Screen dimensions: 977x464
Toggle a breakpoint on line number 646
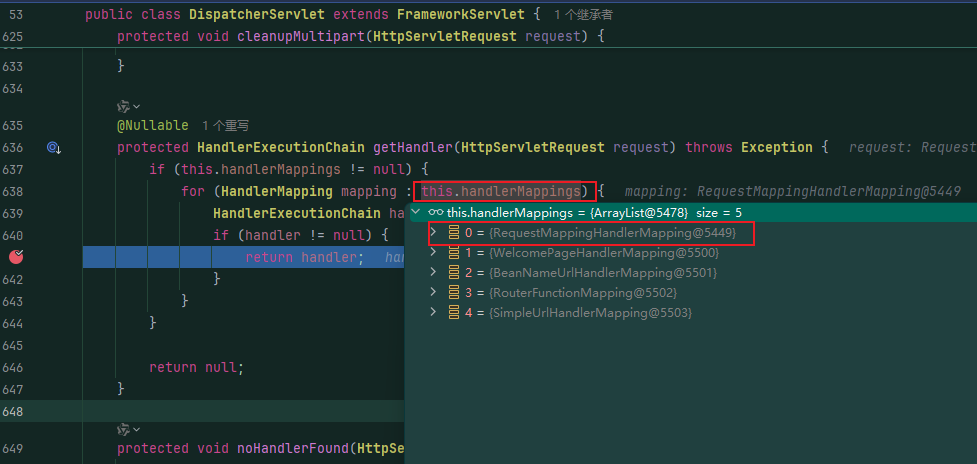pyautogui.click(x=13, y=367)
